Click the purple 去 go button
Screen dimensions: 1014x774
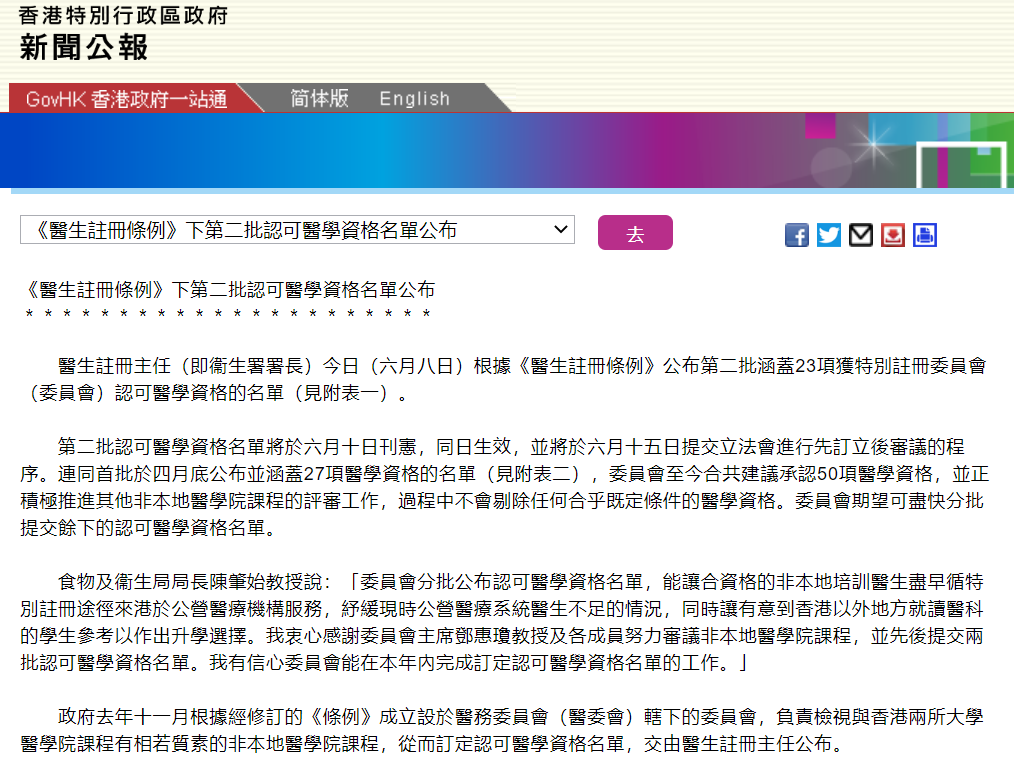pos(635,233)
